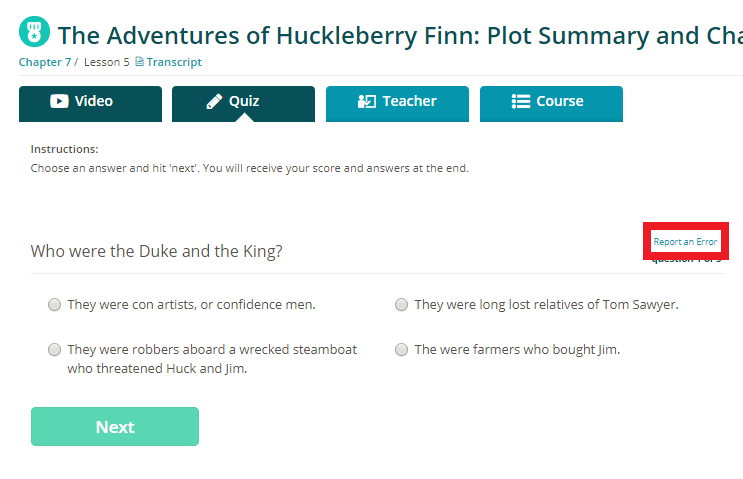Image resolution: width=743 pixels, height=479 pixels.
Task: Click the document icon next to Transcript
Action: point(140,62)
